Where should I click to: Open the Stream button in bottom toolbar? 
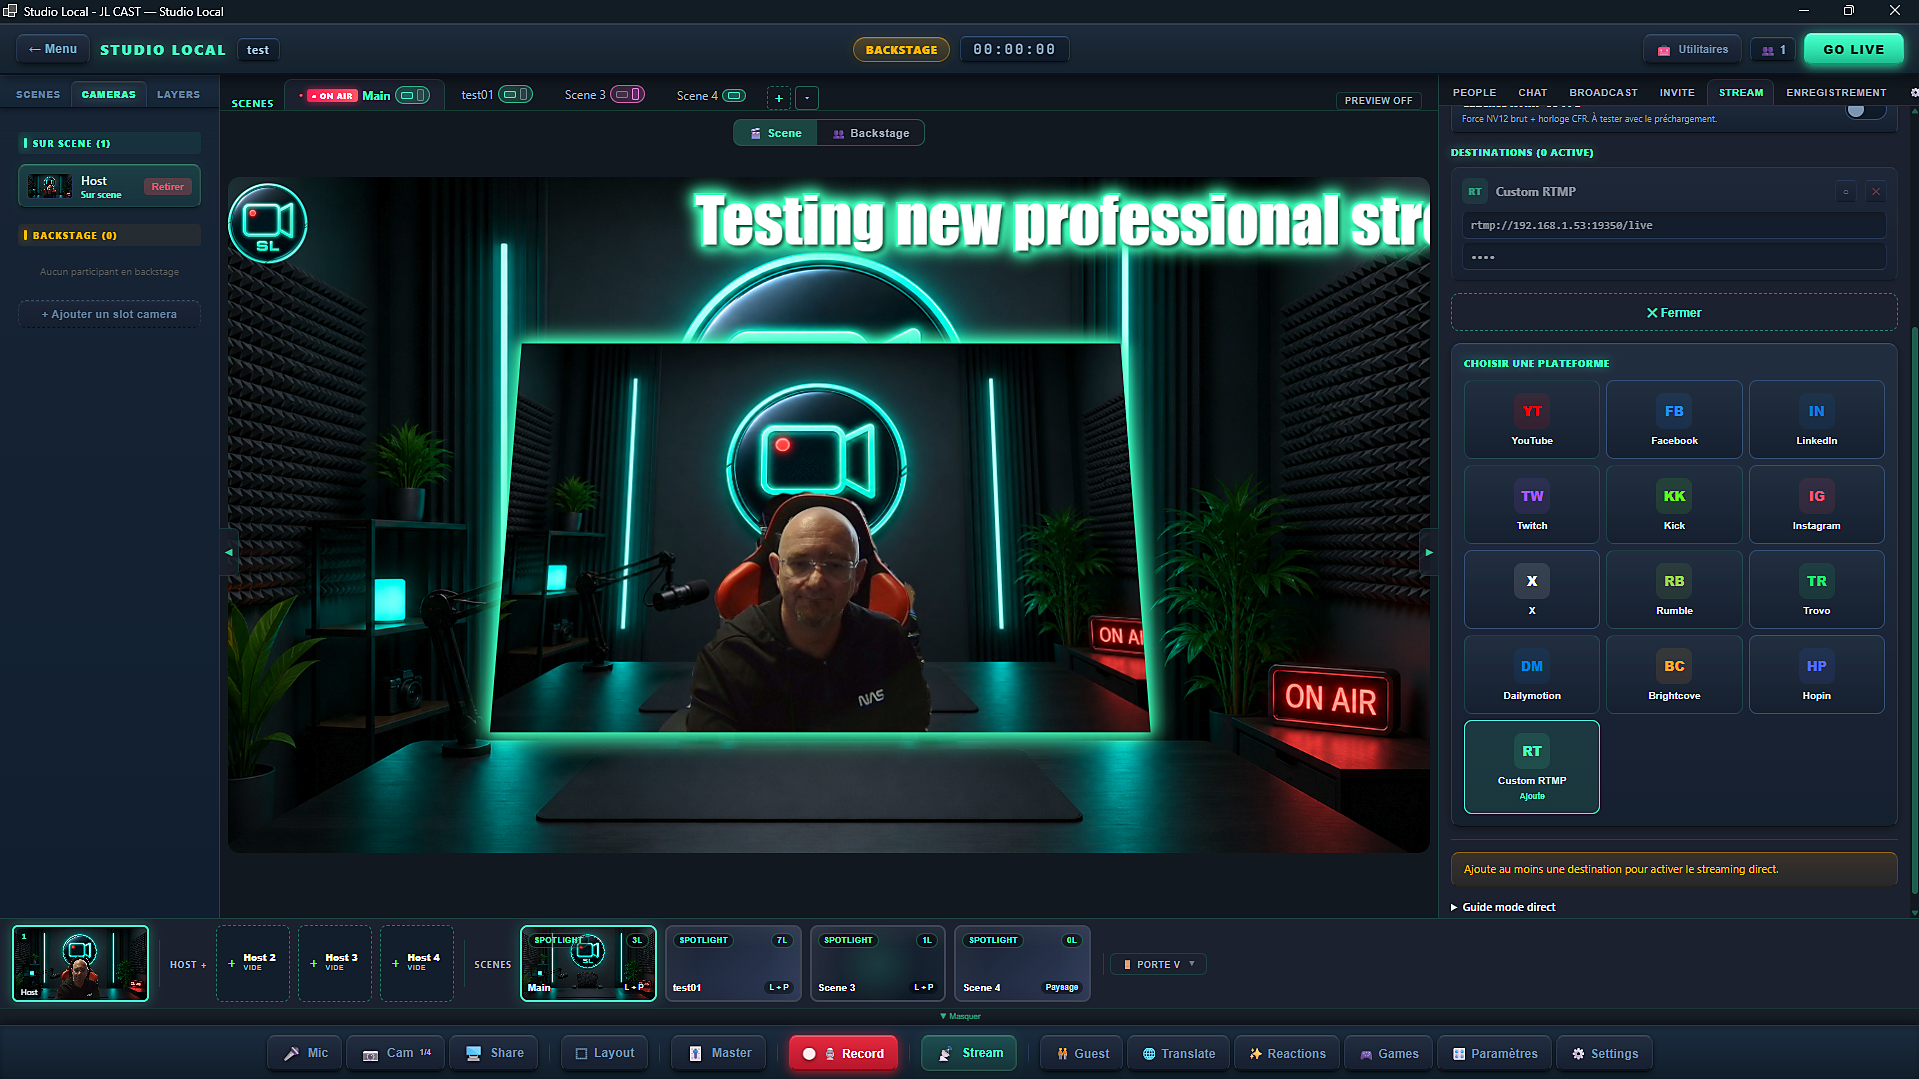(970, 1053)
